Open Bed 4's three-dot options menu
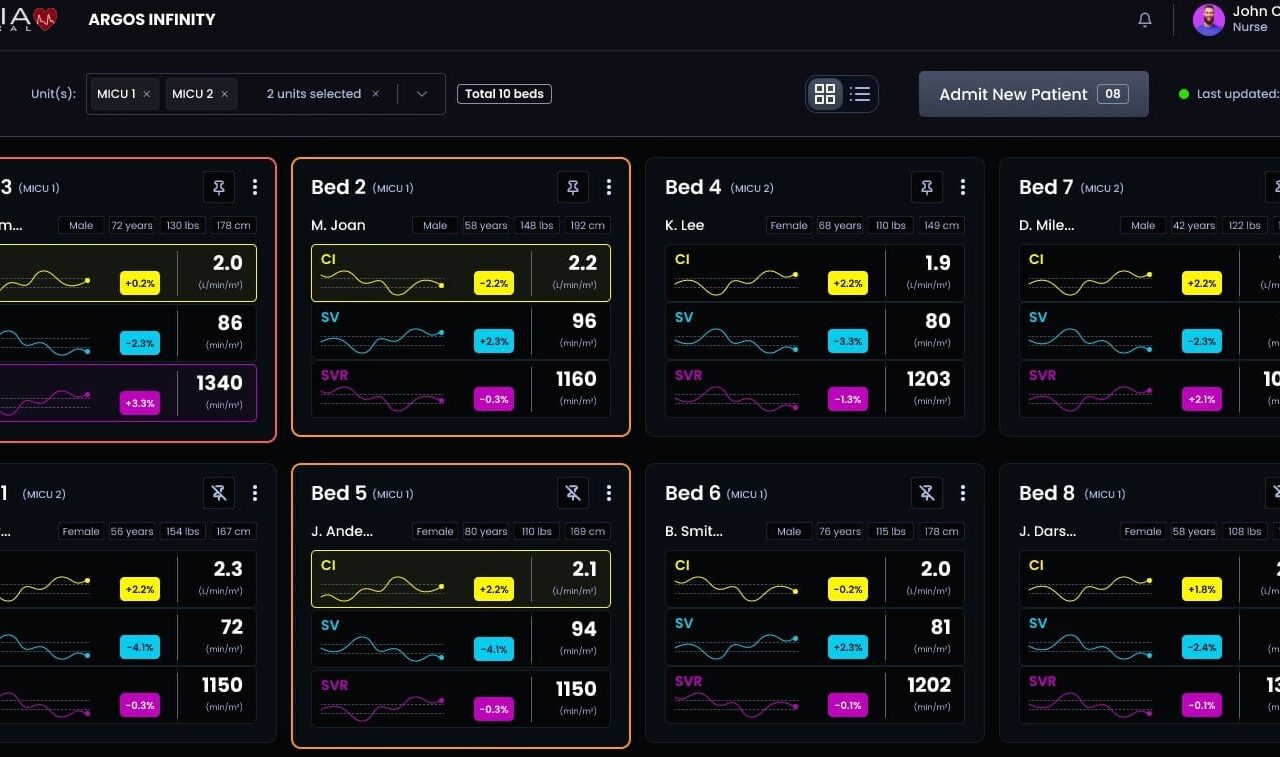 [x=963, y=187]
